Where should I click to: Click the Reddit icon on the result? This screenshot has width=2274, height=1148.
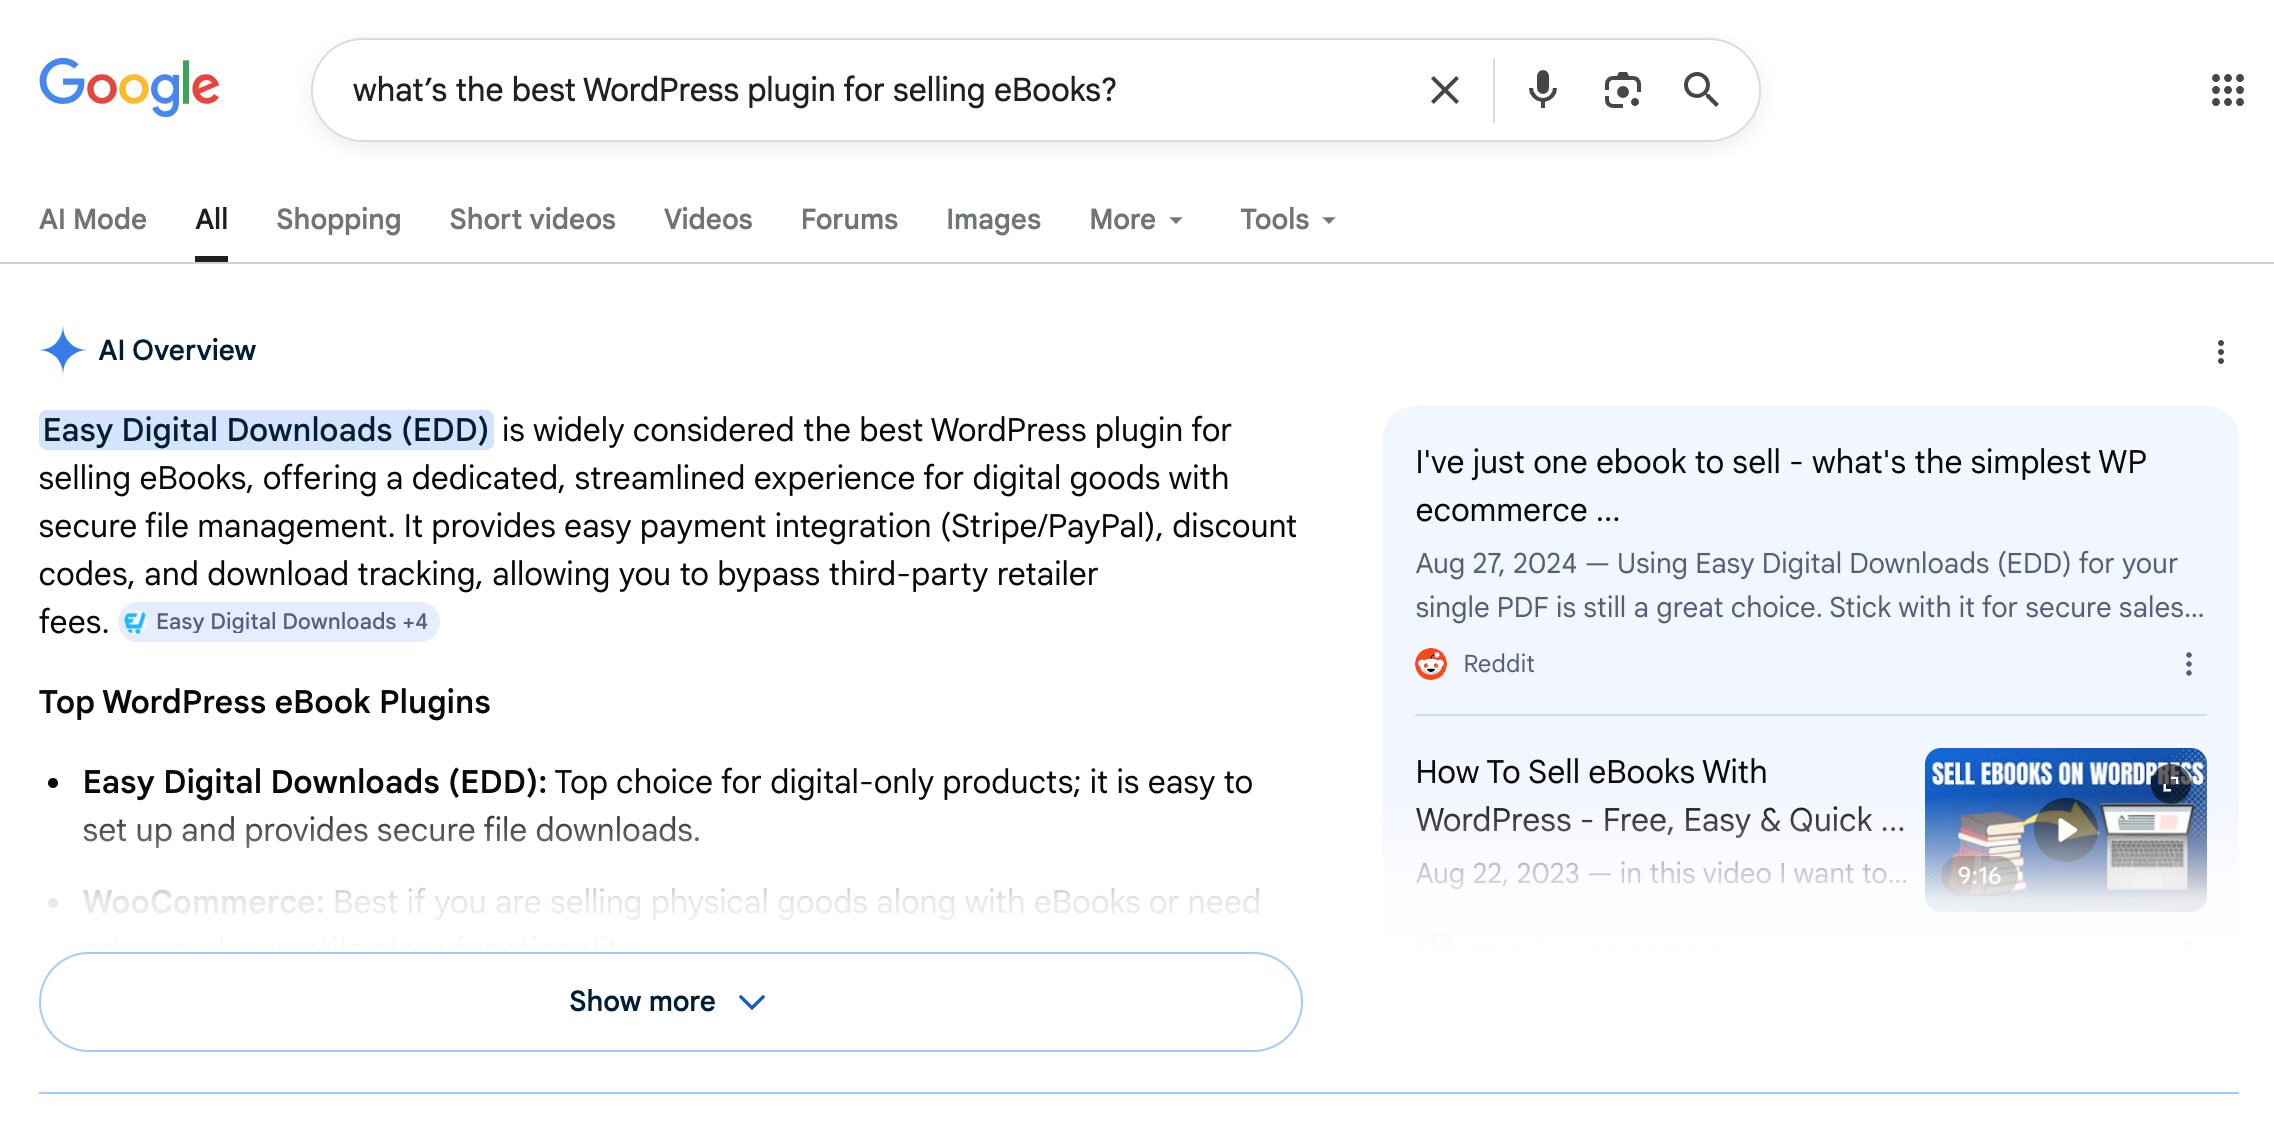(x=1431, y=663)
